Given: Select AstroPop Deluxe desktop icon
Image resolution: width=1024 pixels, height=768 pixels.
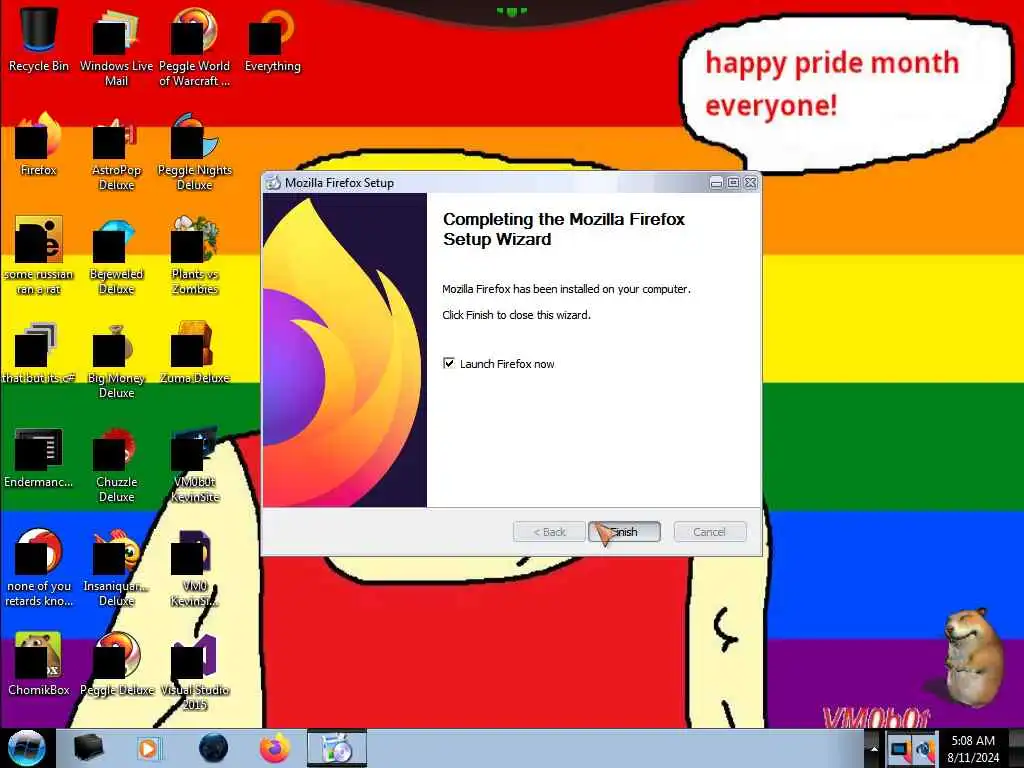Looking at the screenshot, I should [116, 152].
